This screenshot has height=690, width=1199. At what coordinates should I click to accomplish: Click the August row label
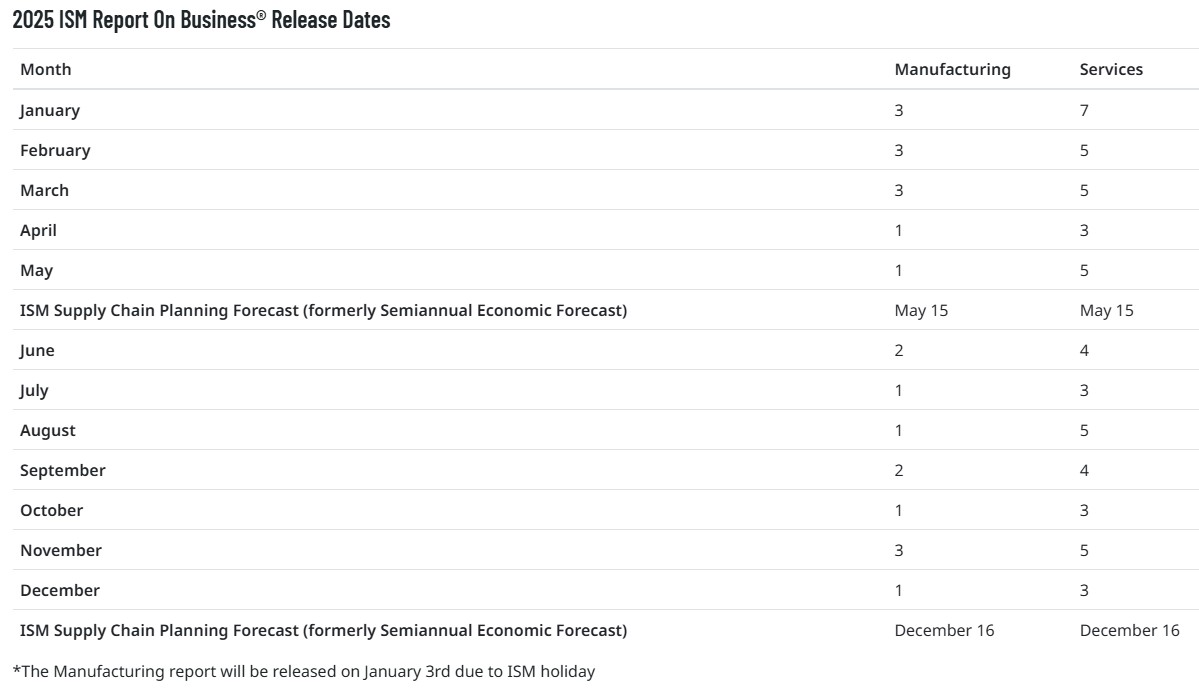(x=48, y=430)
